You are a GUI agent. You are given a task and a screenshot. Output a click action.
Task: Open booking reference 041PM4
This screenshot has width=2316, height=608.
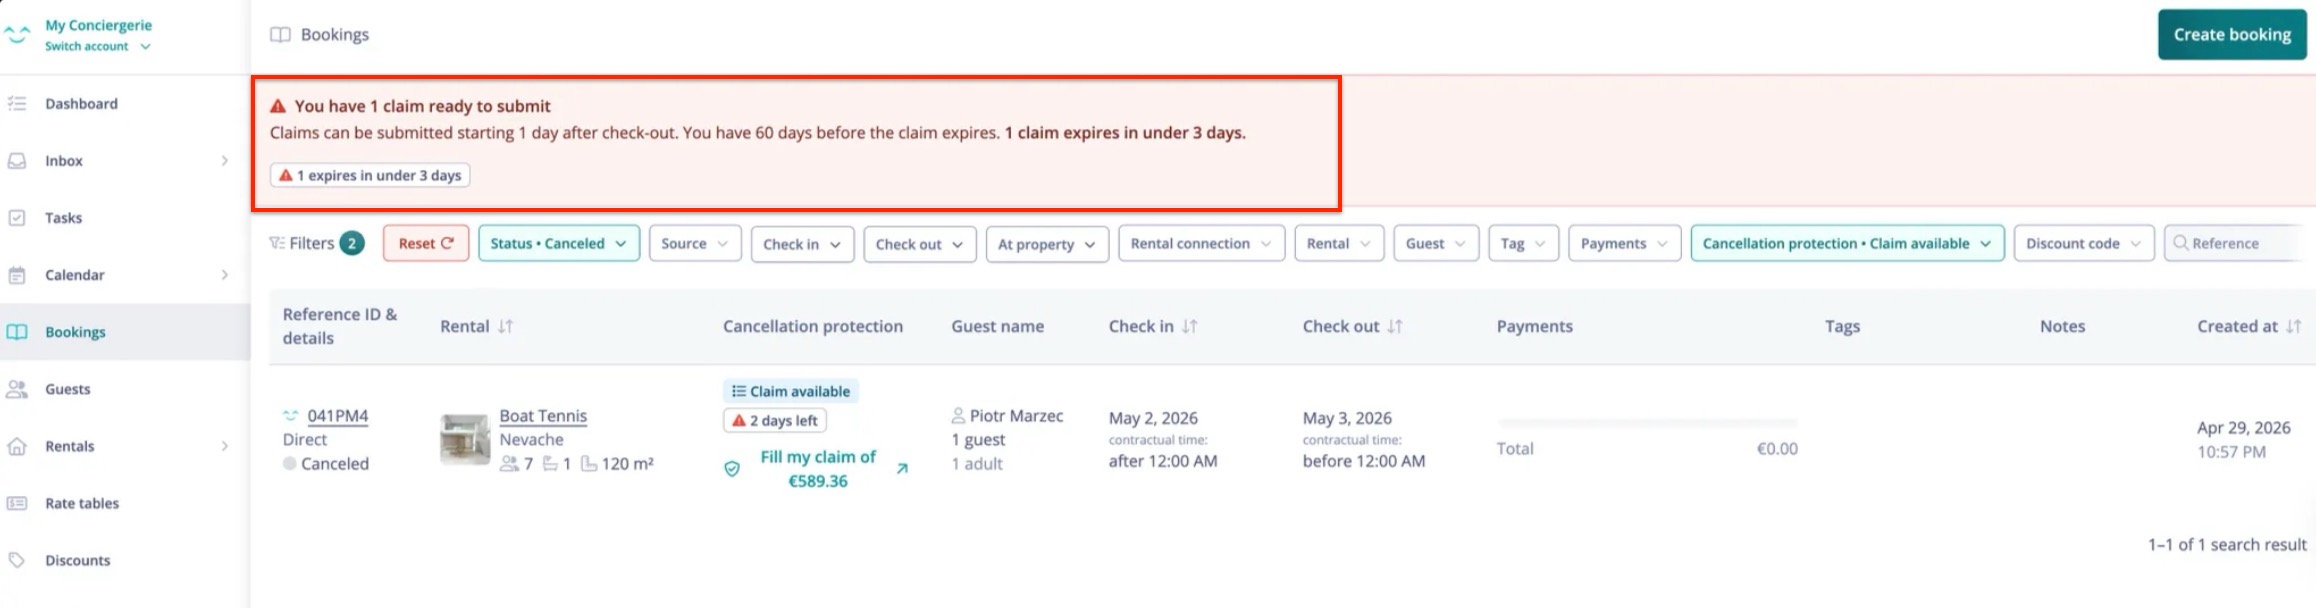[x=338, y=416]
